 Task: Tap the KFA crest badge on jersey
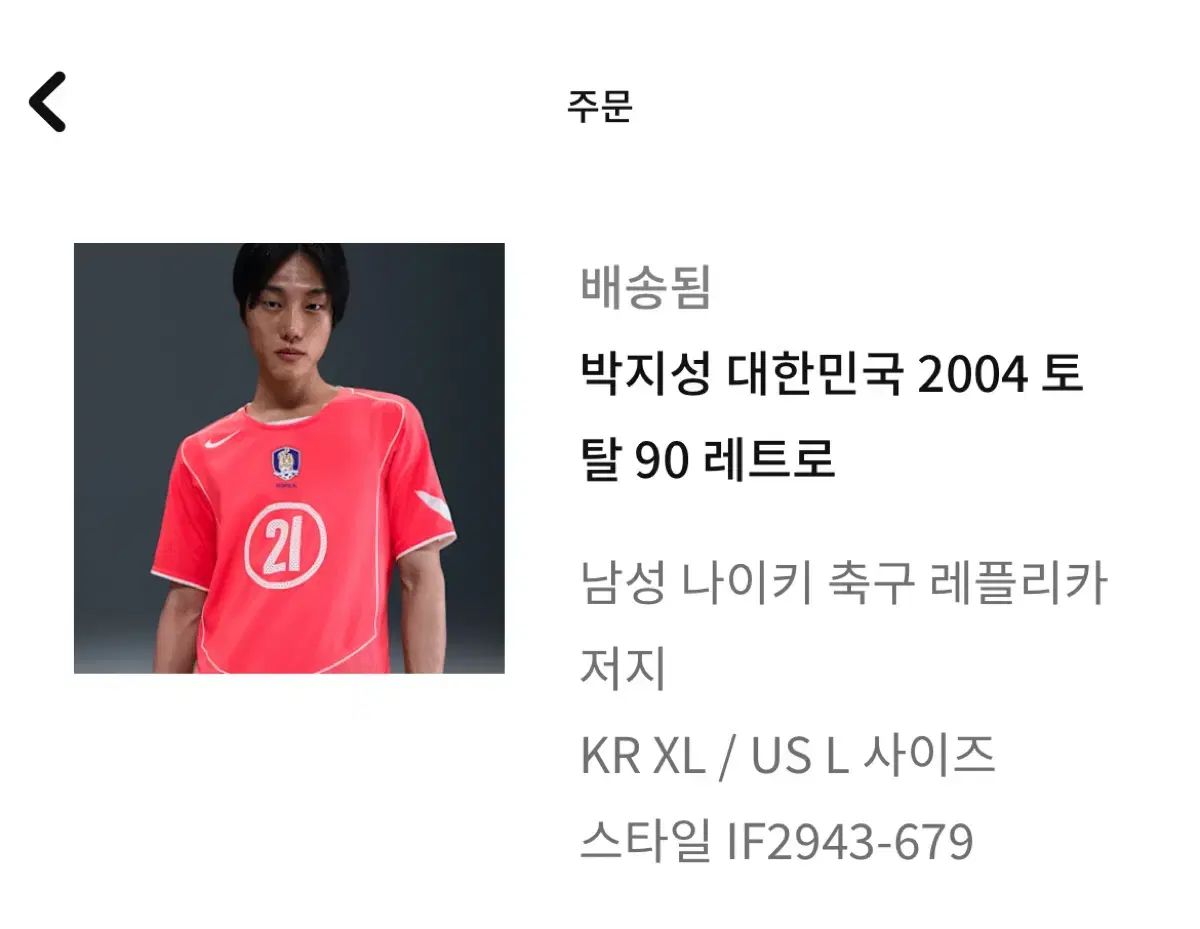coord(287,464)
